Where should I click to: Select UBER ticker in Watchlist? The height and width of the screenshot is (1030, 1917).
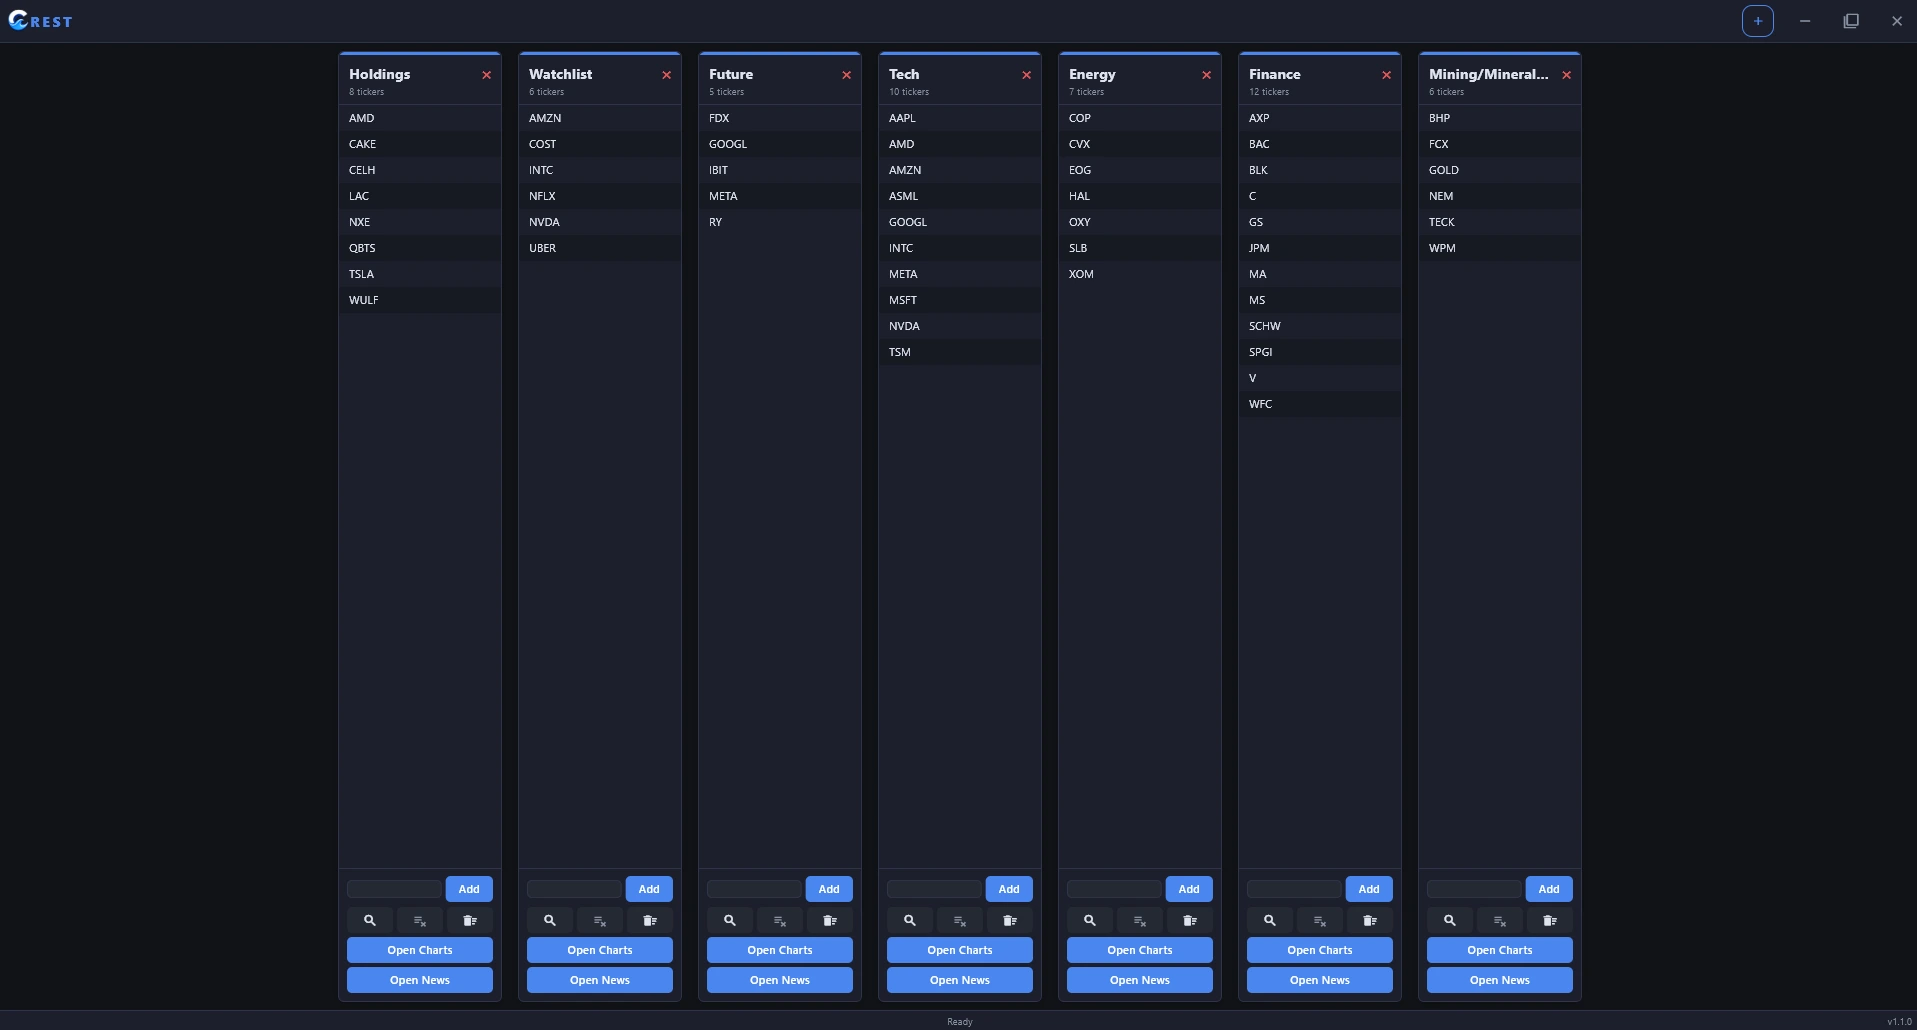tap(600, 248)
